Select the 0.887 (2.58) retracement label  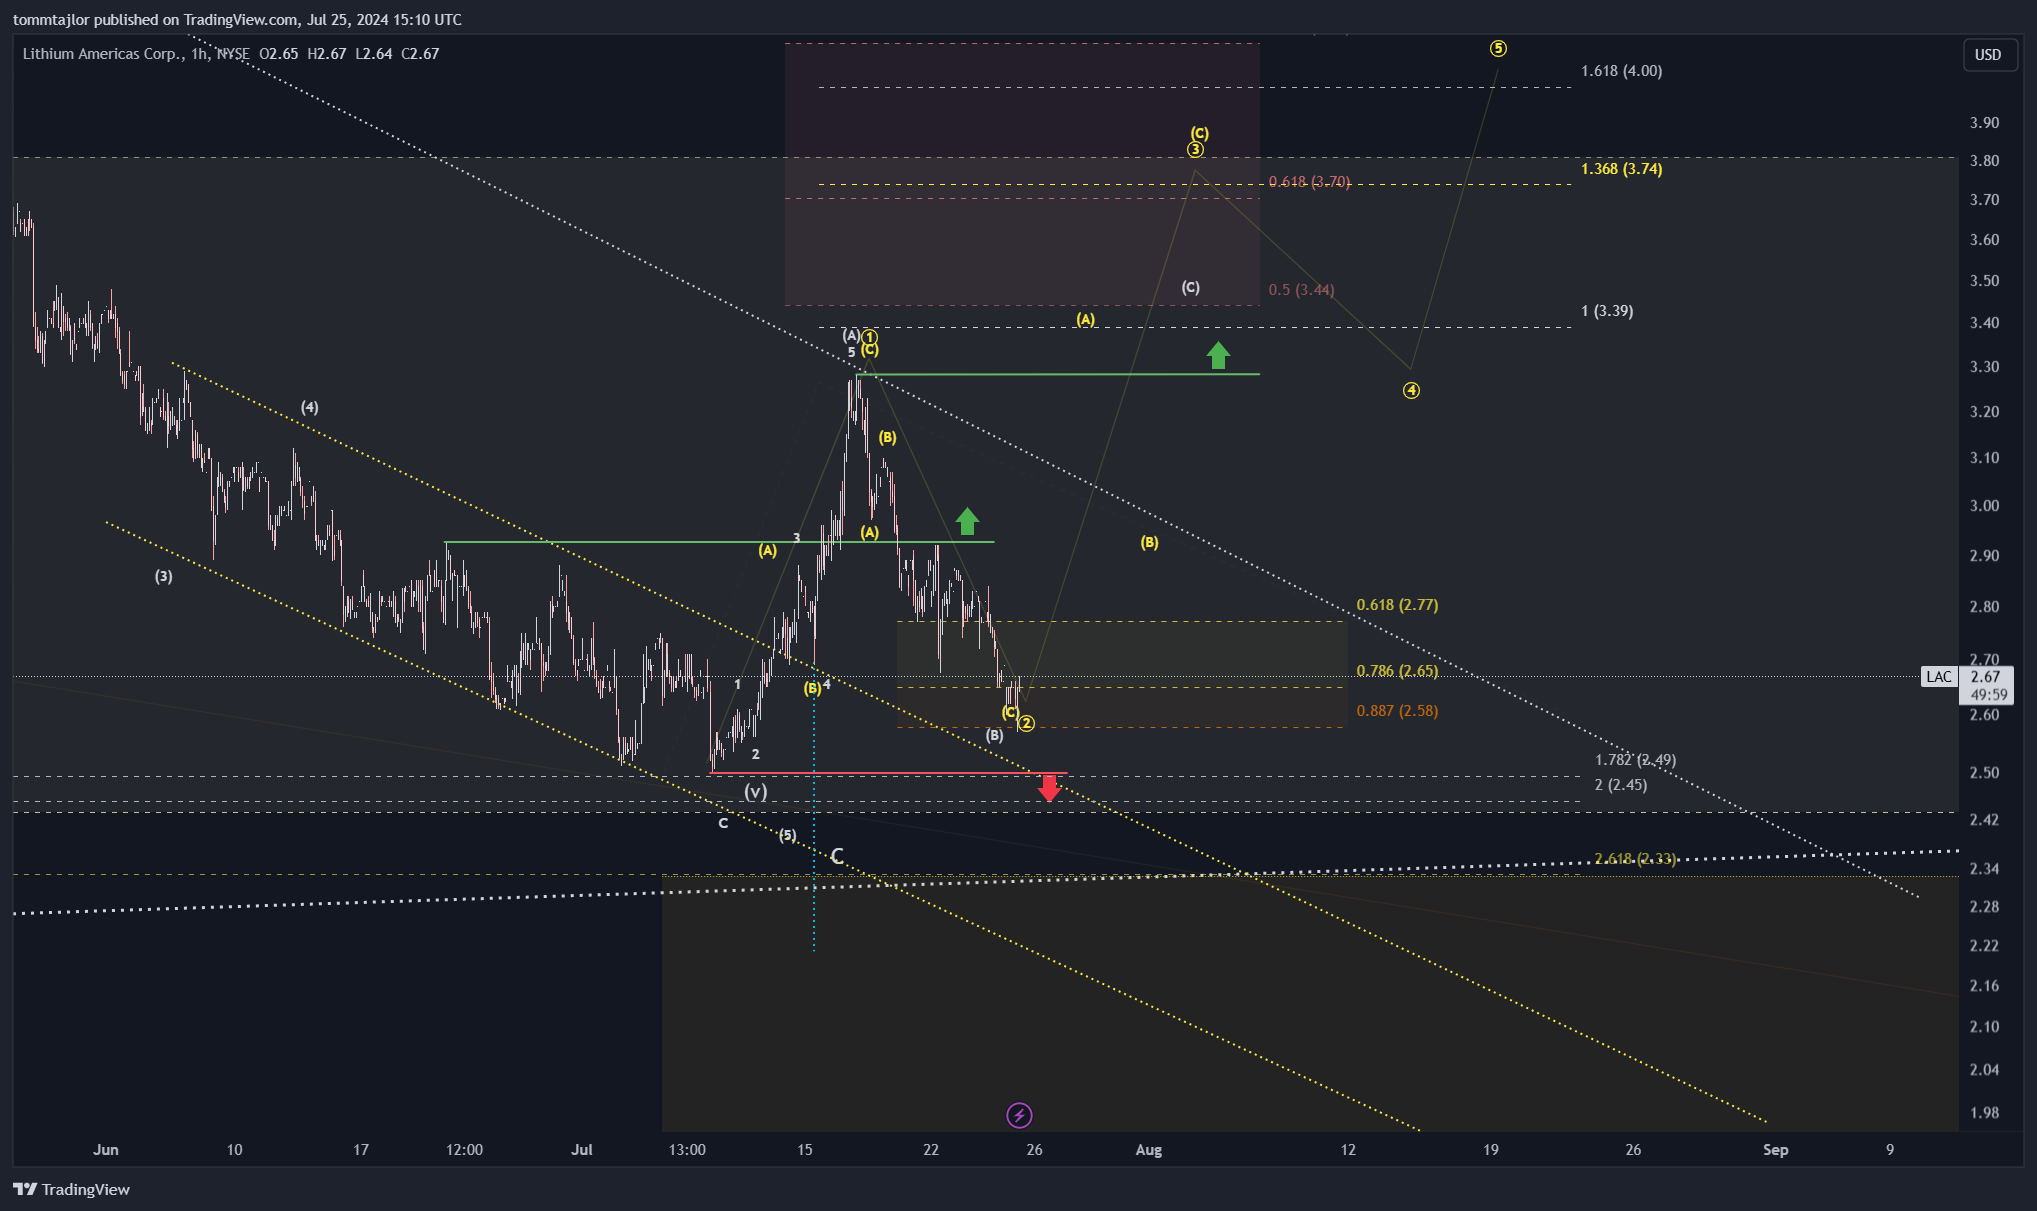coord(1397,711)
